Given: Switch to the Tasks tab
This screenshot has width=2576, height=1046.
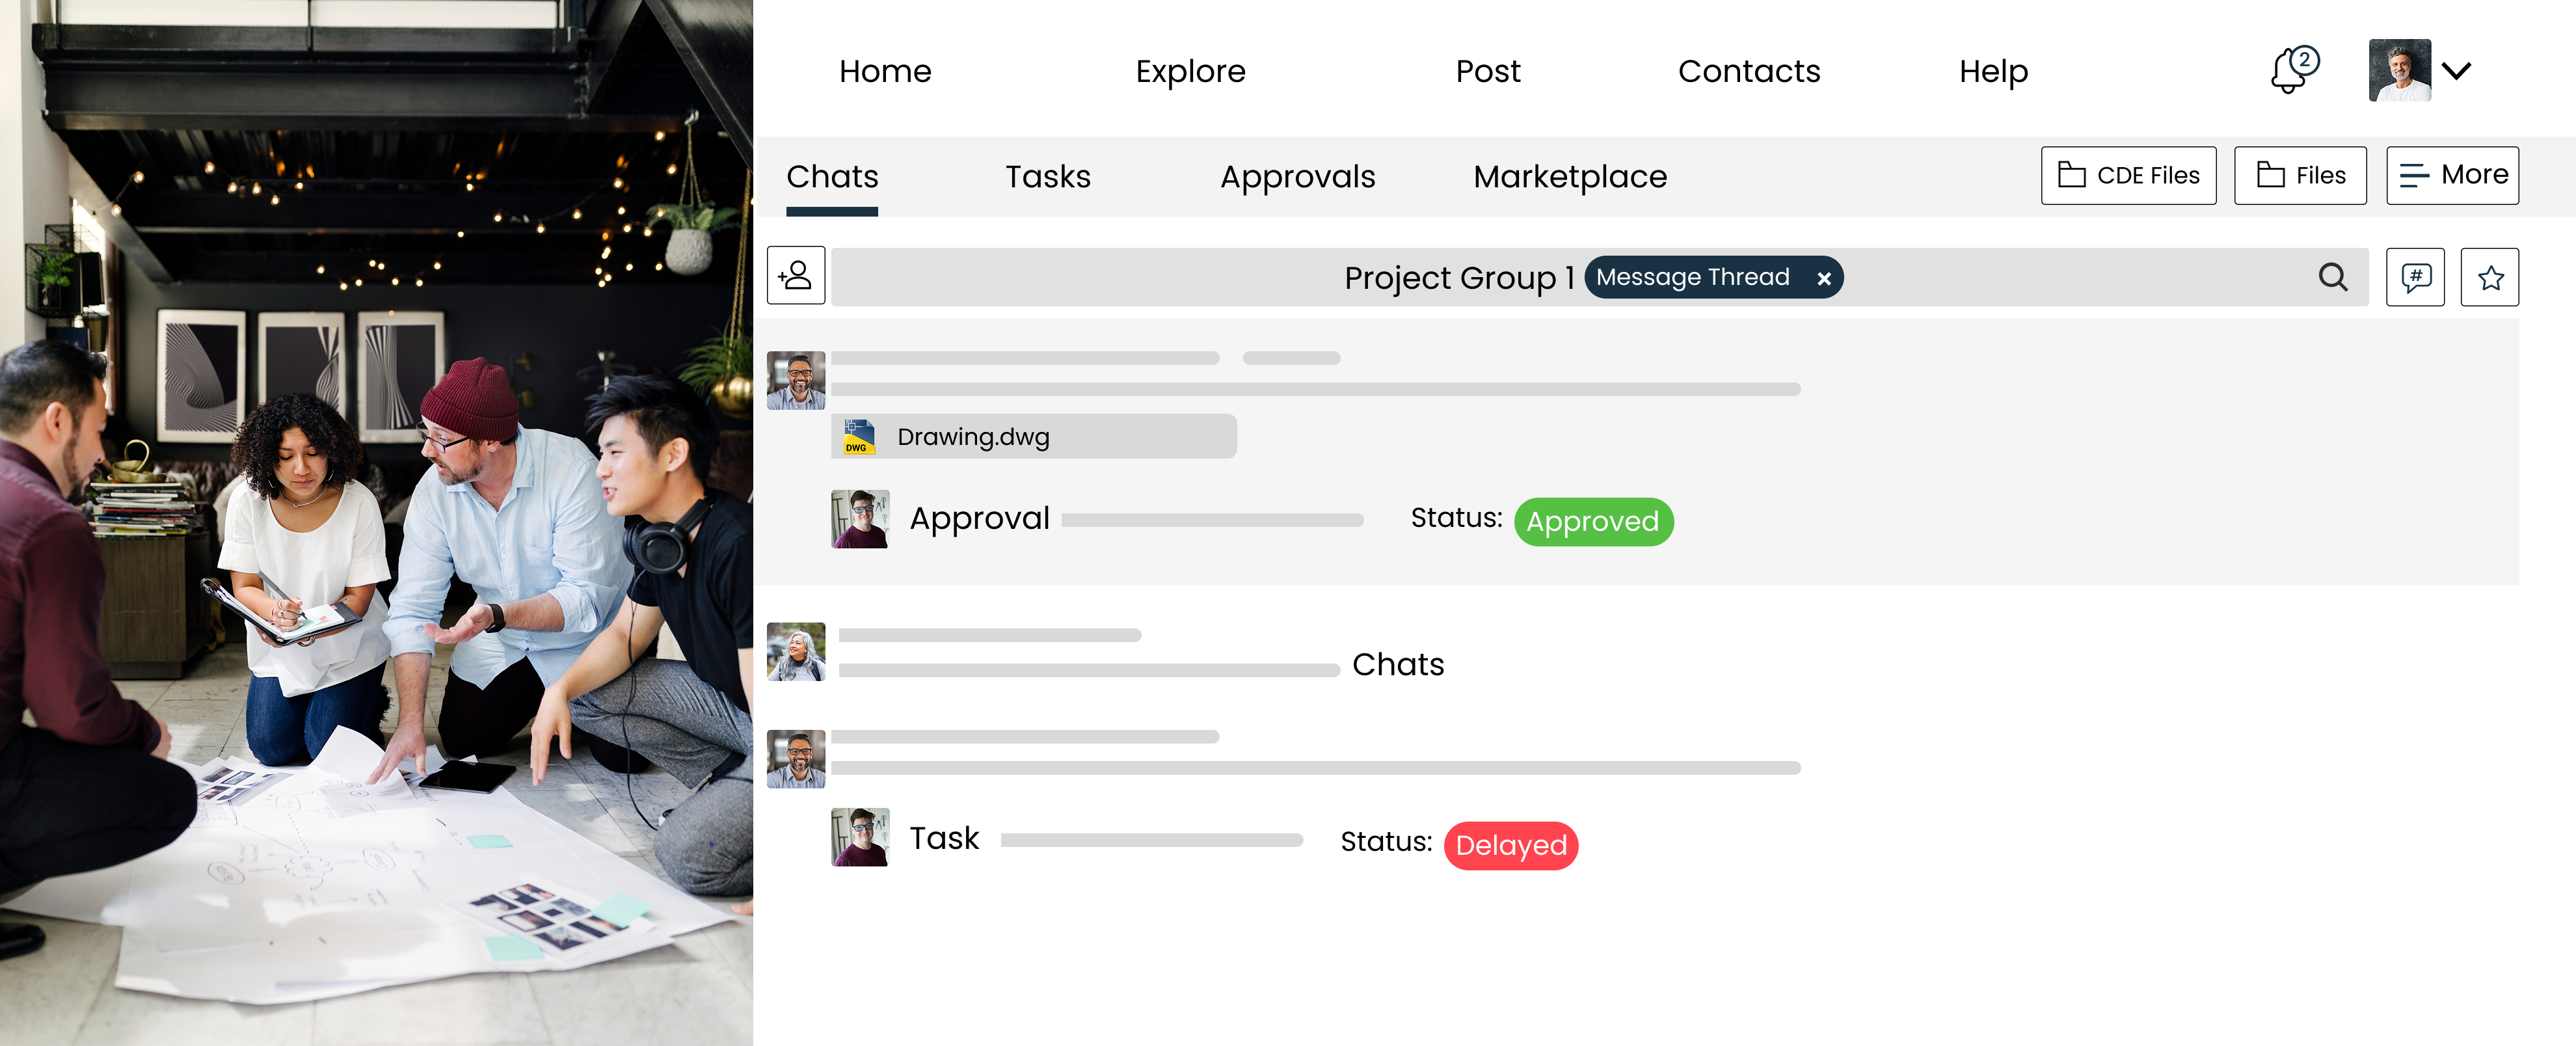Looking at the screenshot, I should [1047, 177].
